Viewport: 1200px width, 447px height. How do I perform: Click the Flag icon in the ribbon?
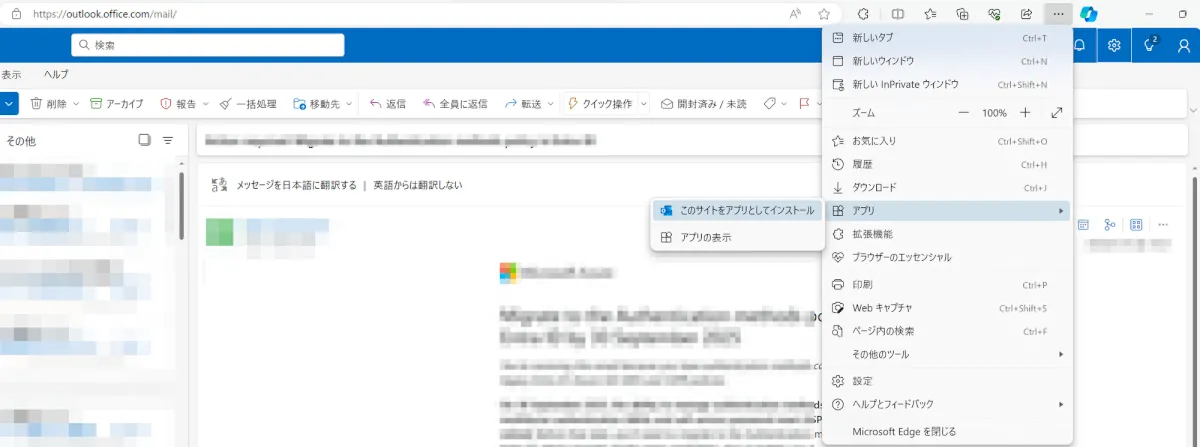[x=804, y=103]
